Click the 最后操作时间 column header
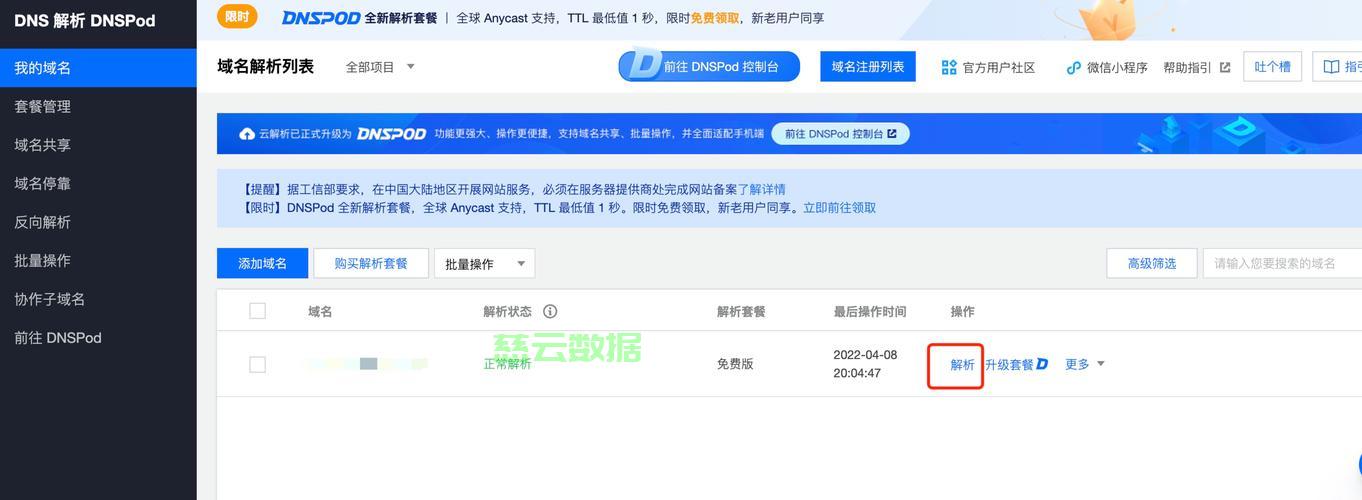 (x=870, y=311)
